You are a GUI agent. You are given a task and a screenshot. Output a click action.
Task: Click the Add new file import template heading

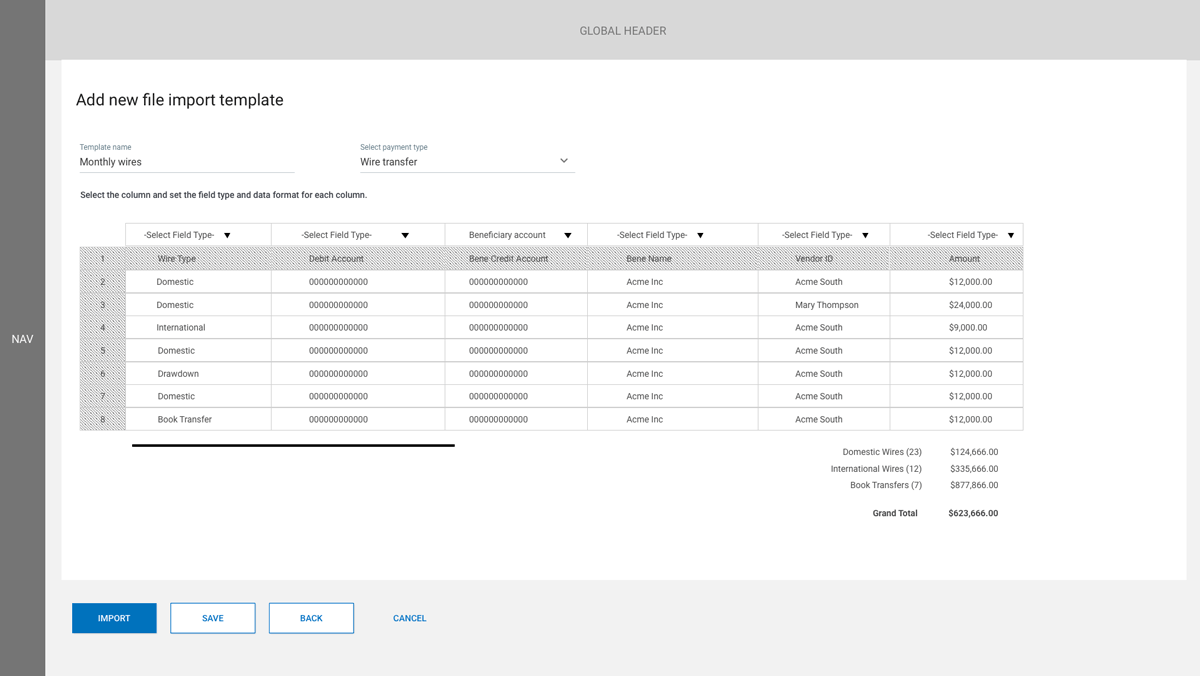pyautogui.click(x=180, y=100)
